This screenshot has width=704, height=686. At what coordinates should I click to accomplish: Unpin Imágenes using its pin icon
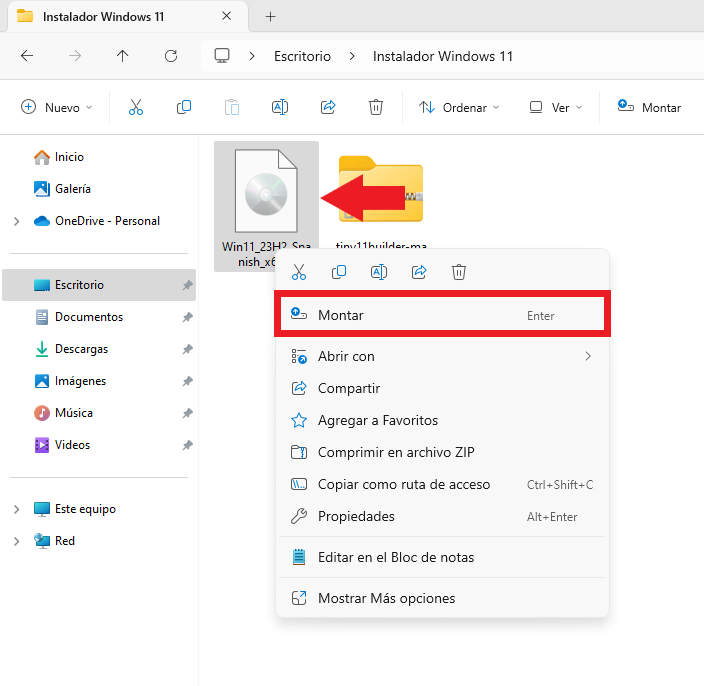[187, 381]
